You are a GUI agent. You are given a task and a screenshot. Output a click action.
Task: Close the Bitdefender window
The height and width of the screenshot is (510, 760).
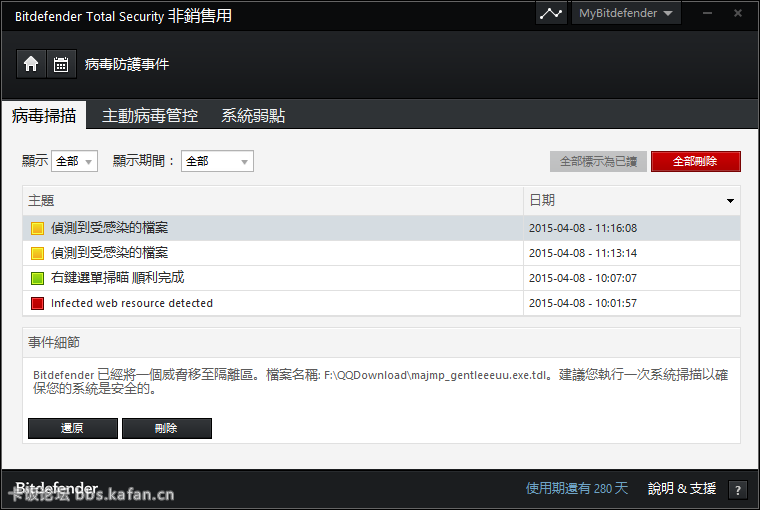click(x=738, y=13)
